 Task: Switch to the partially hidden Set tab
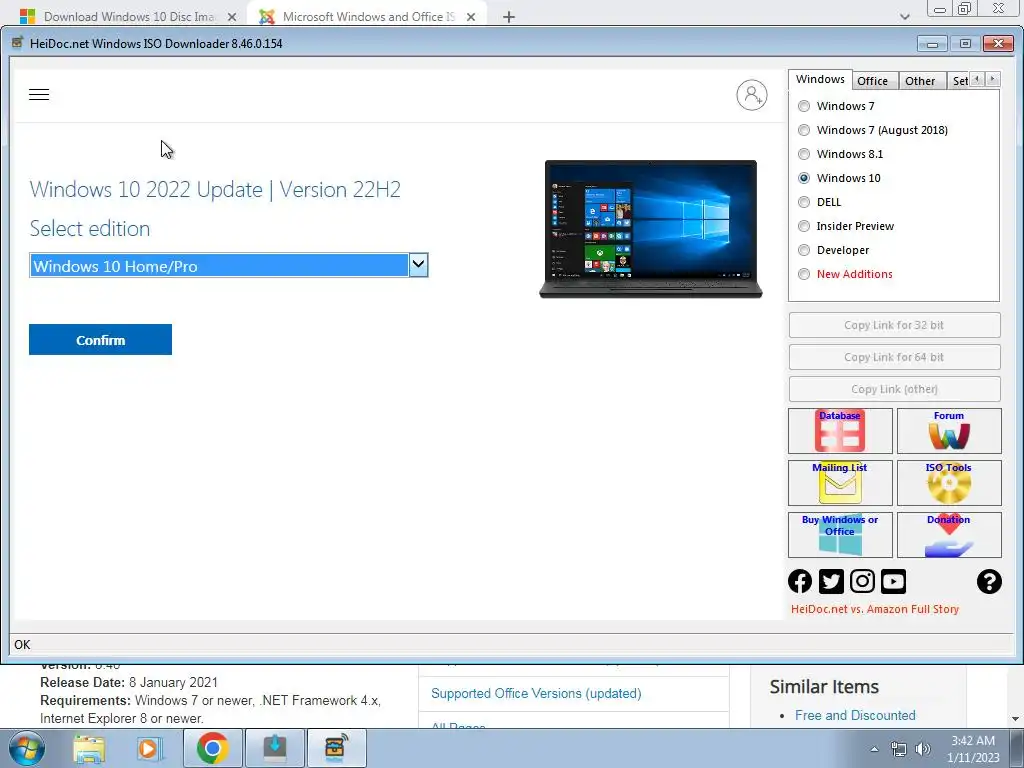[960, 81]
